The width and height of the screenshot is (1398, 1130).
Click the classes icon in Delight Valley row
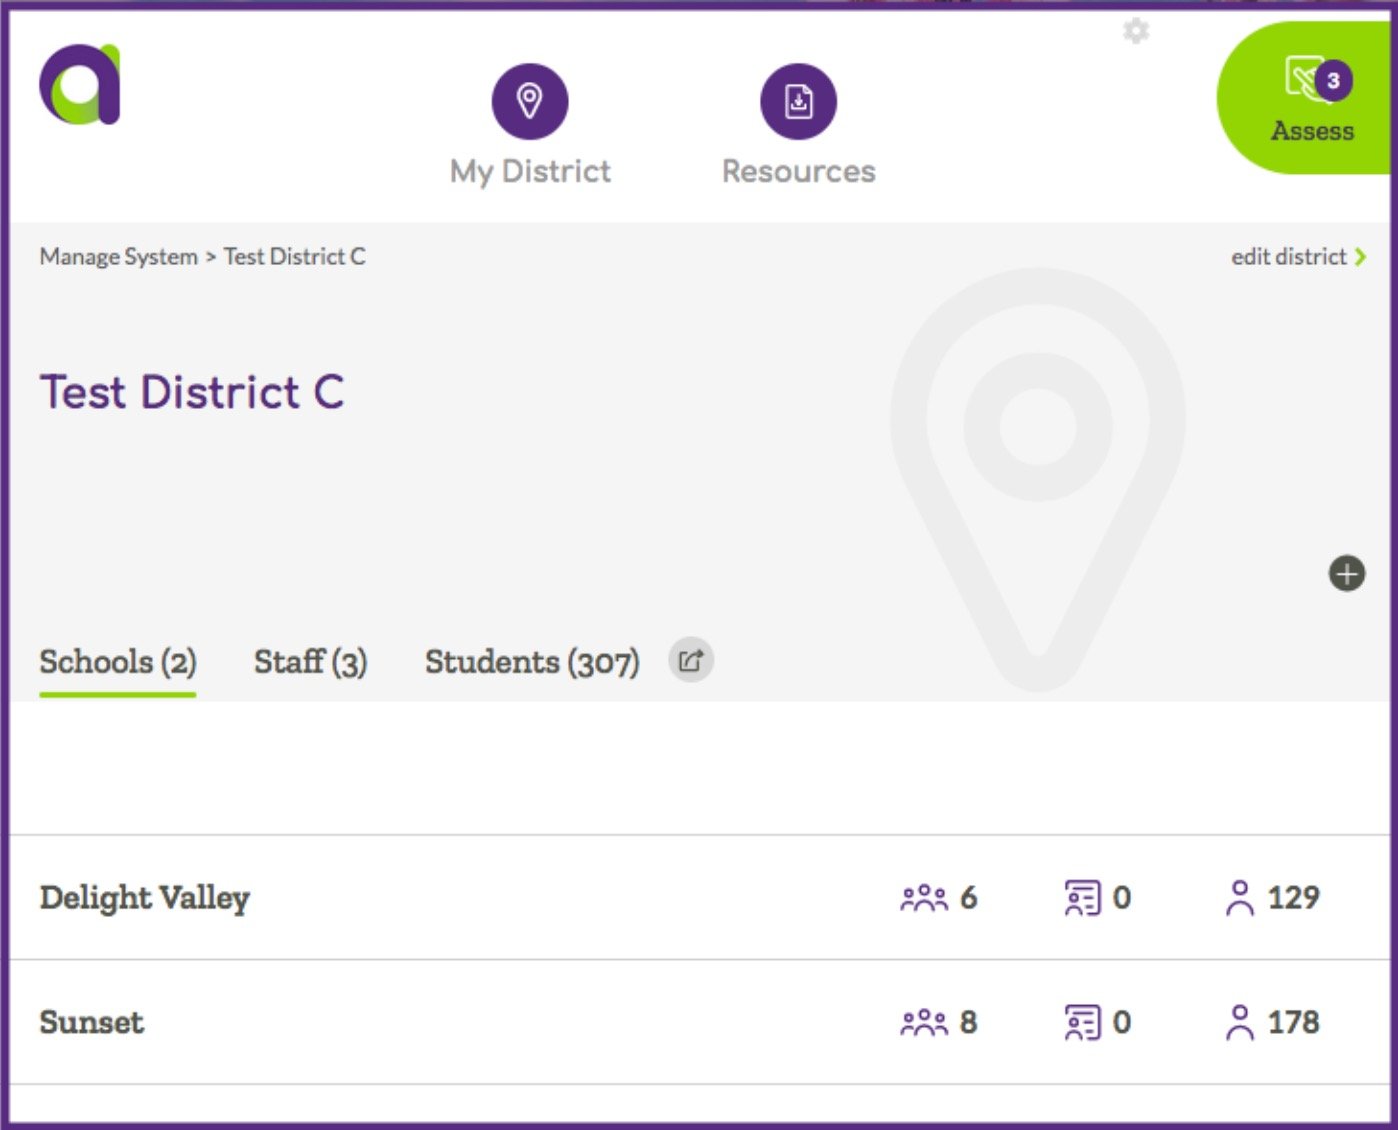click(x=1082, y=898)
